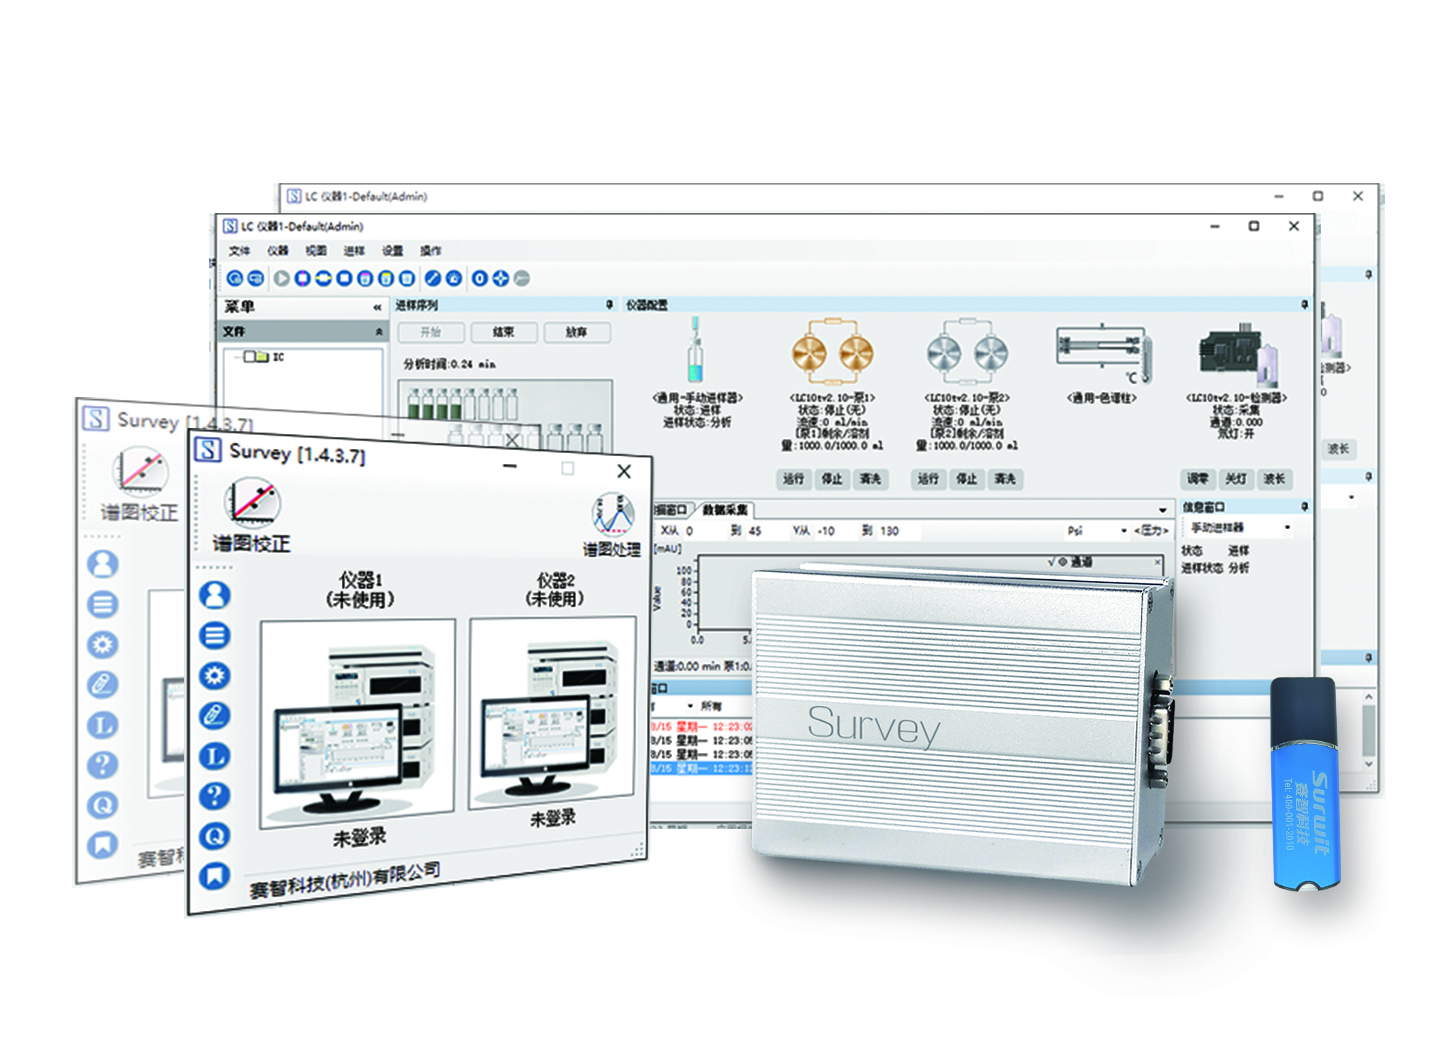Screen dimensions: 1449x1042
Task: Select the 仪器1 instrument thumbnail
Action: [358, 722]
